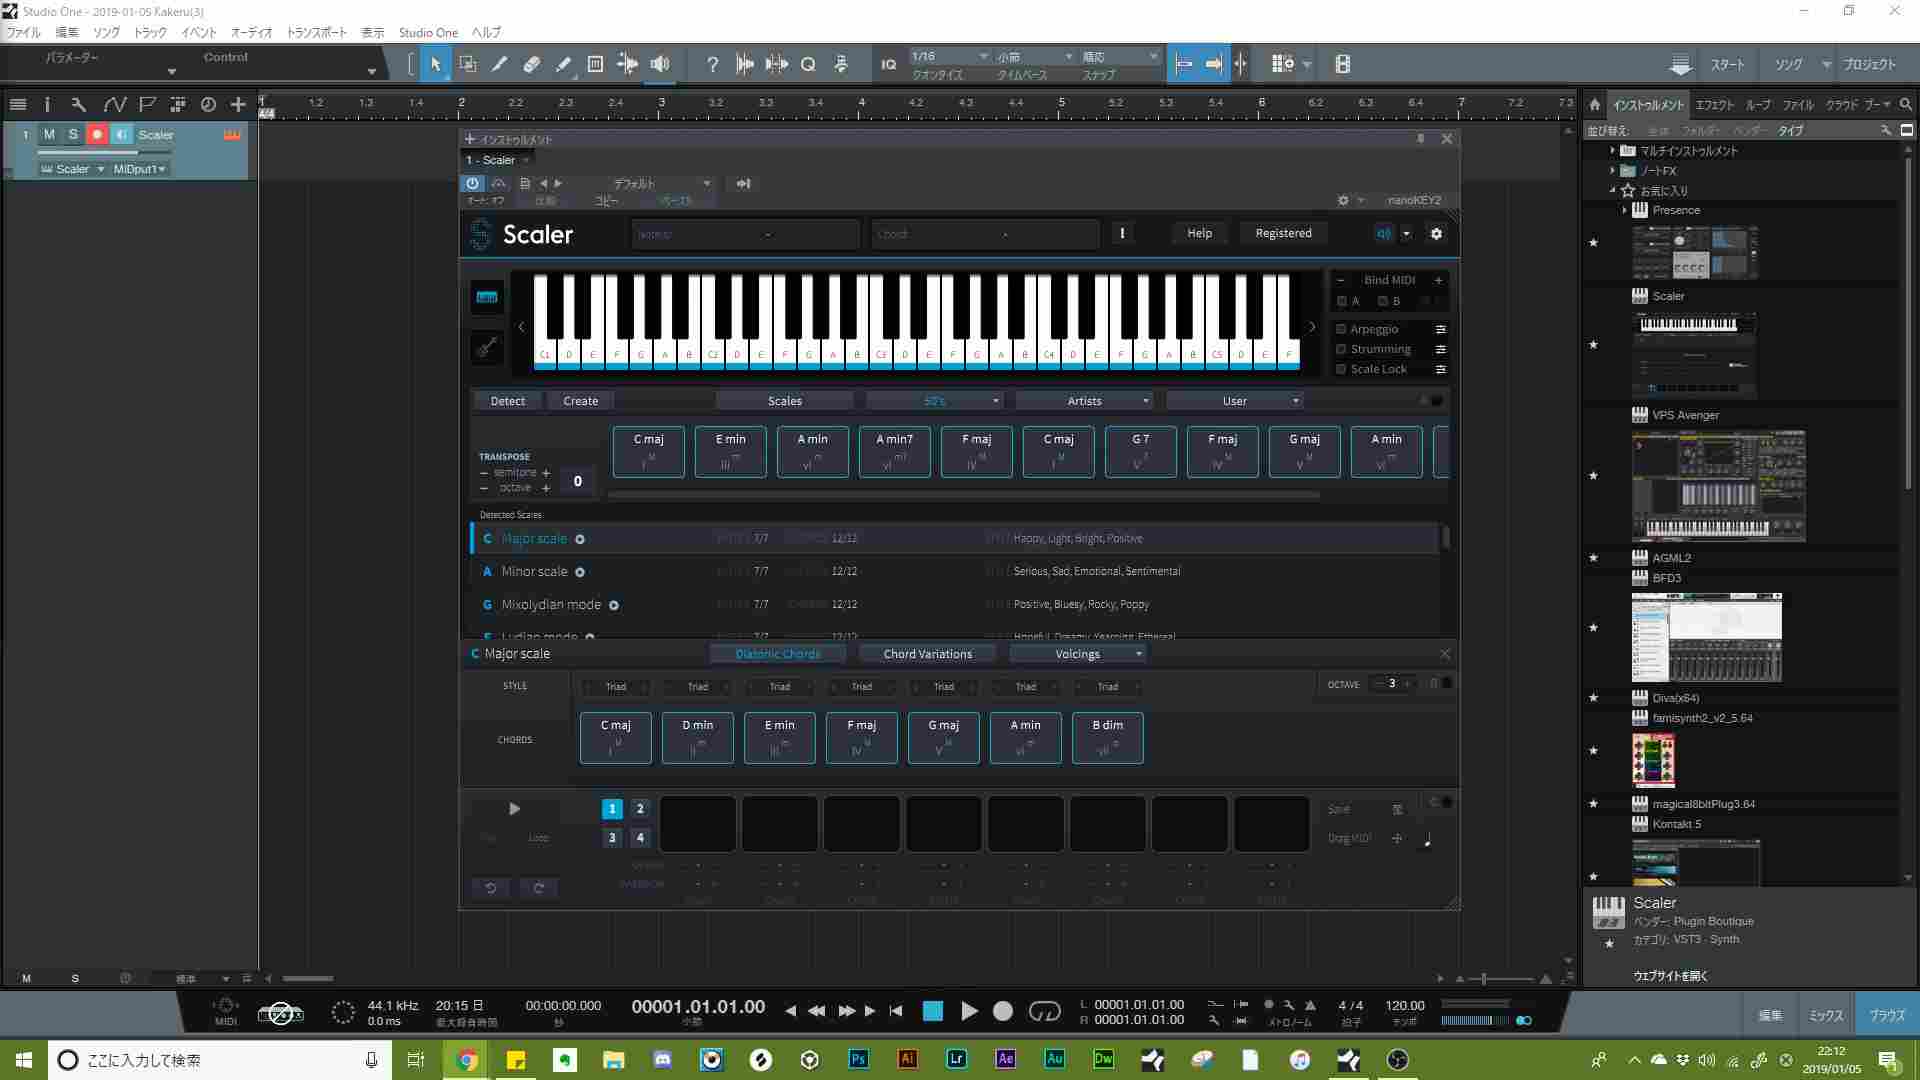
Task: Select the Arrow tool in toolbar
Action: [x=435, y=64]
